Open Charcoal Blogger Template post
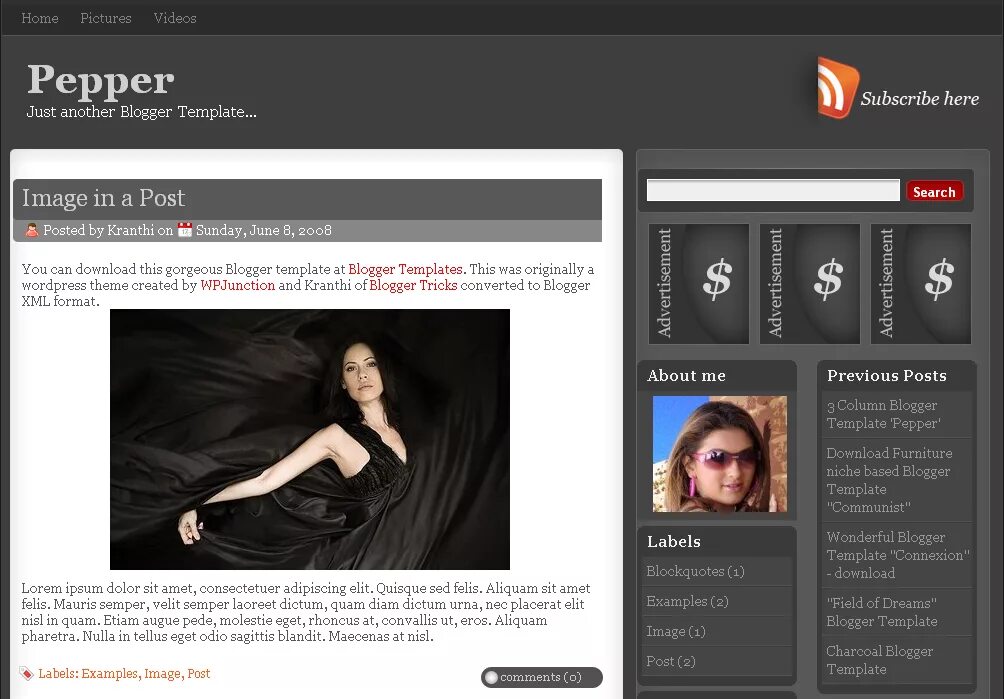The width and height of the screenshot is (1004, 699). (x=879, y=660)
